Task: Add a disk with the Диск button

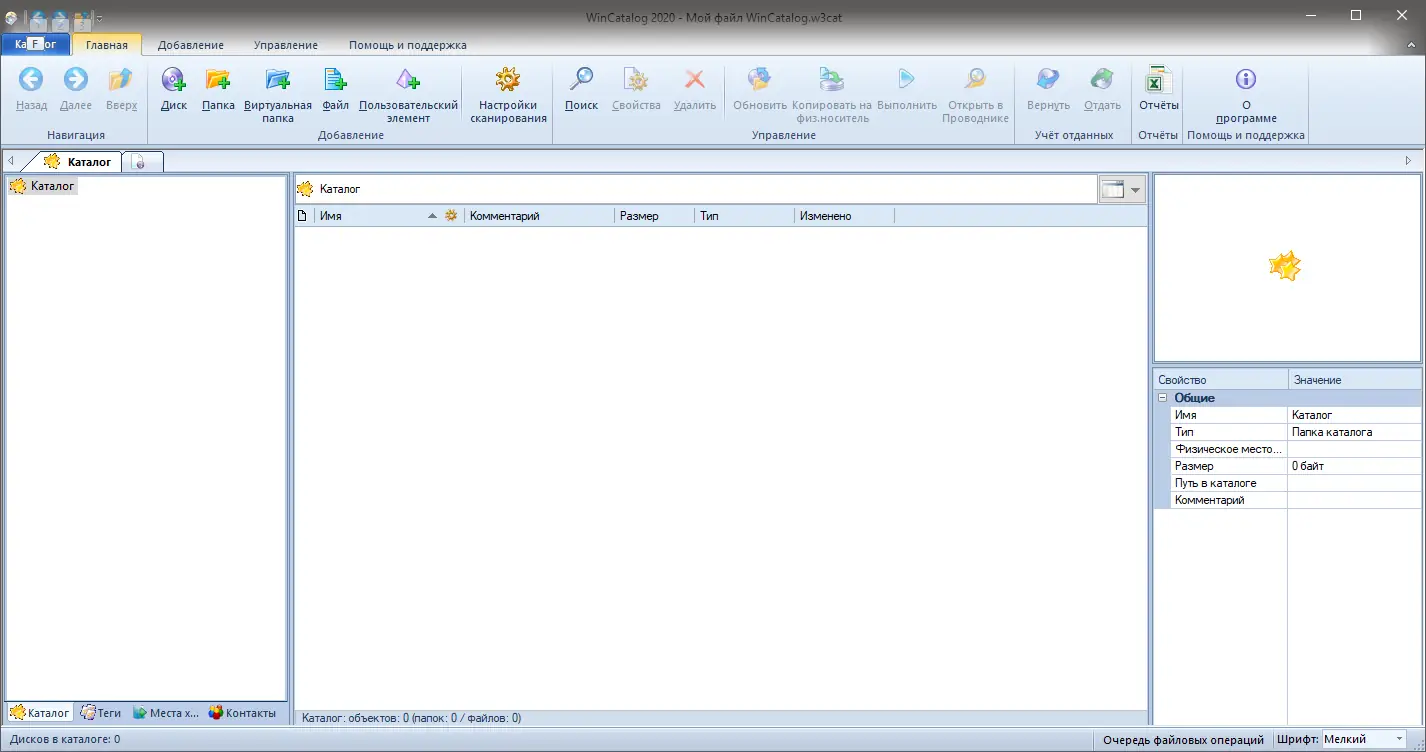Action: (174, 89)
